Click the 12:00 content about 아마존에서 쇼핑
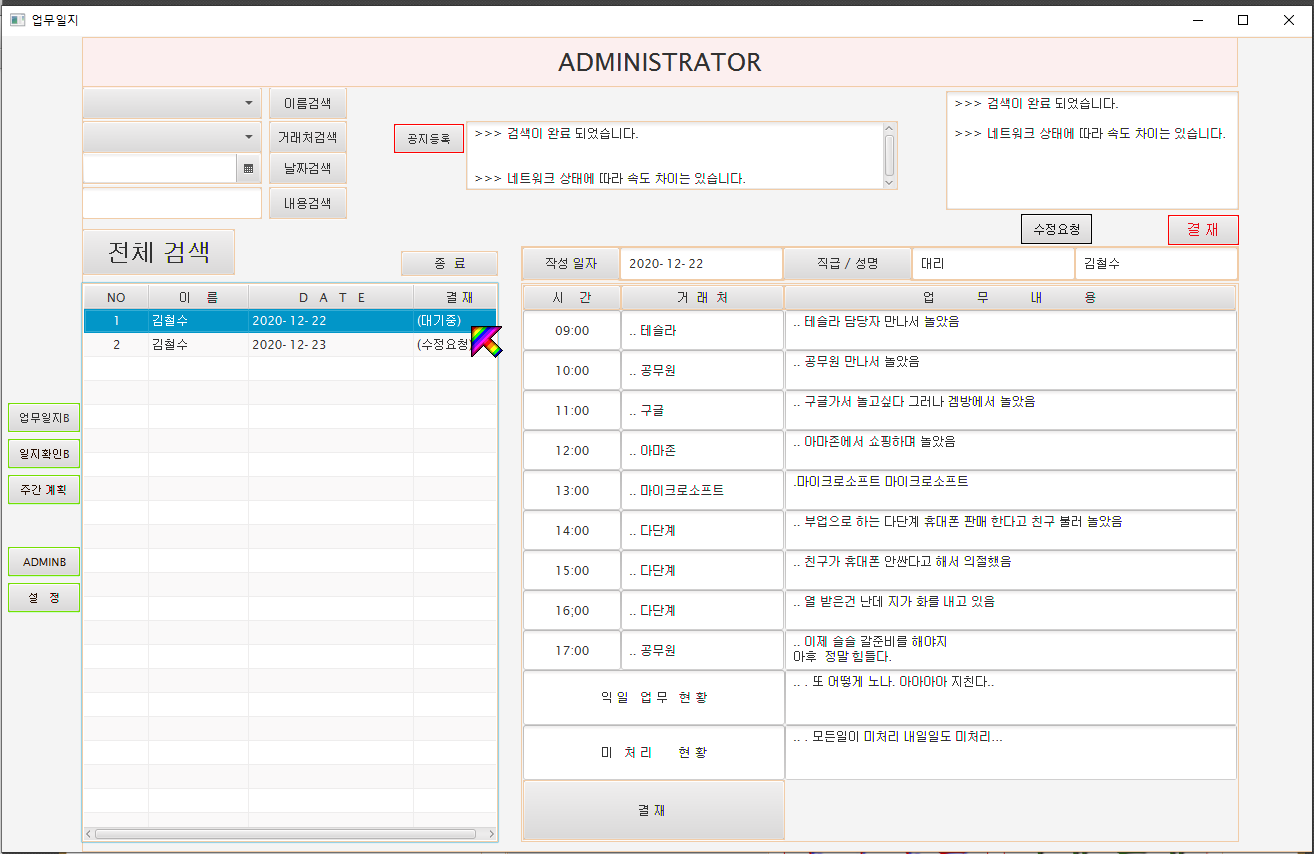1314x854 pixels. pos(1011,450)
